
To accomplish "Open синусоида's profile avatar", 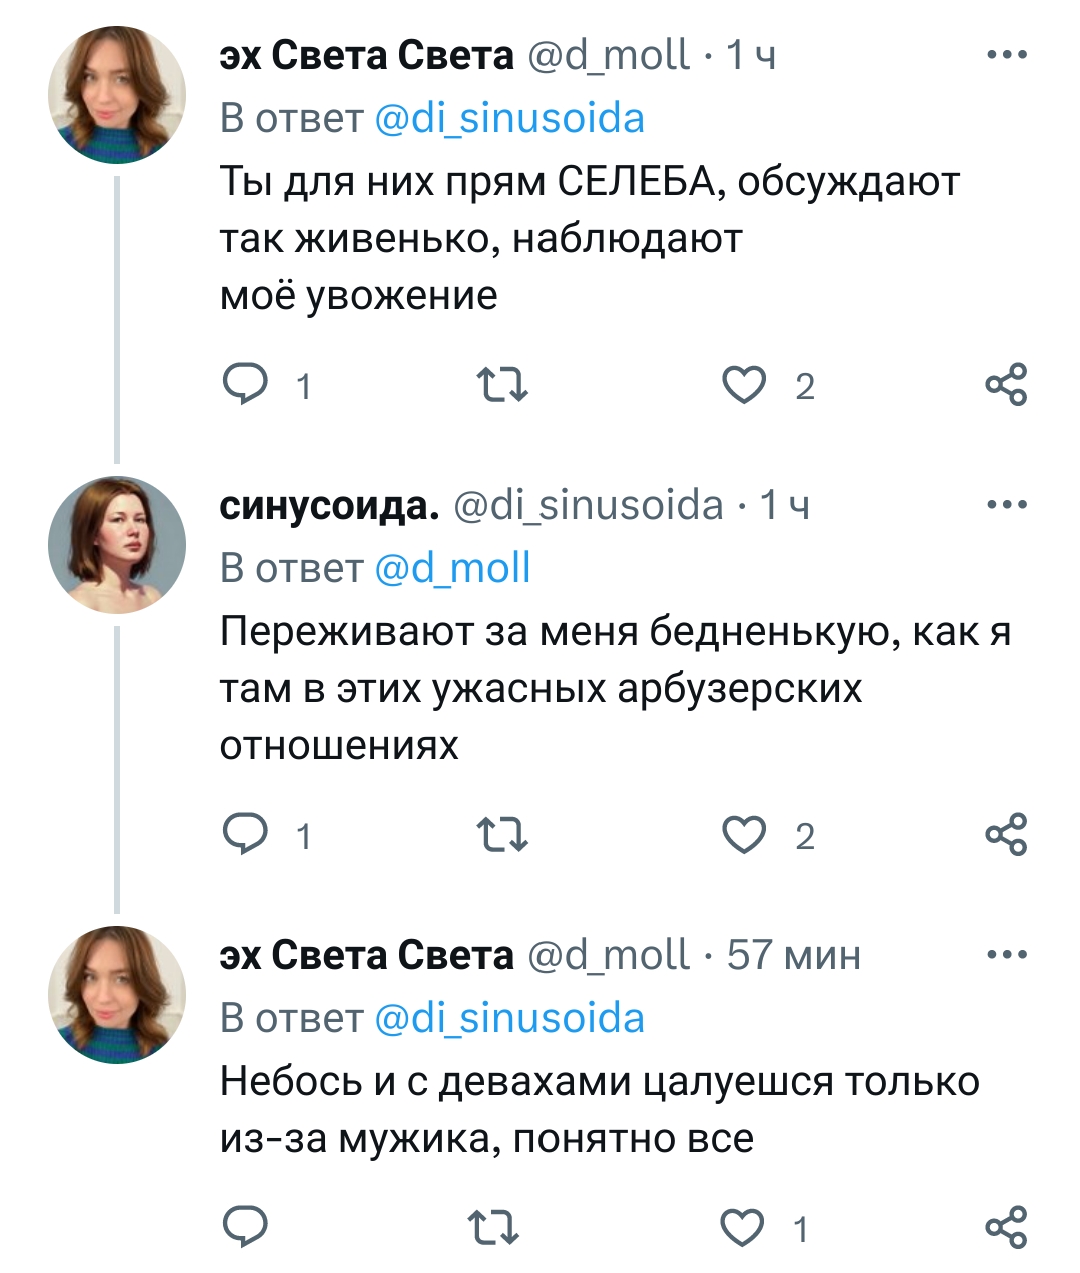I will pyautogui.click(x=117, y=545).
